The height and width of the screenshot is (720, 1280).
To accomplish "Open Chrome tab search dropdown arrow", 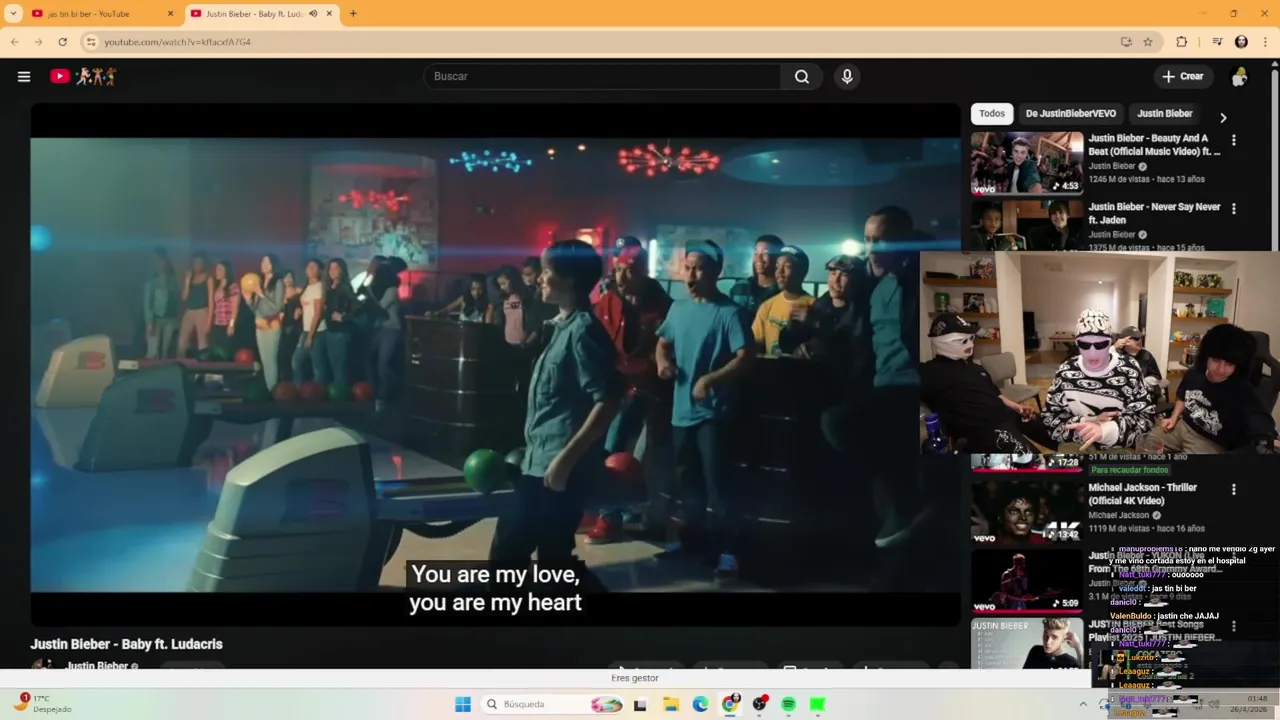I will 14,14.
